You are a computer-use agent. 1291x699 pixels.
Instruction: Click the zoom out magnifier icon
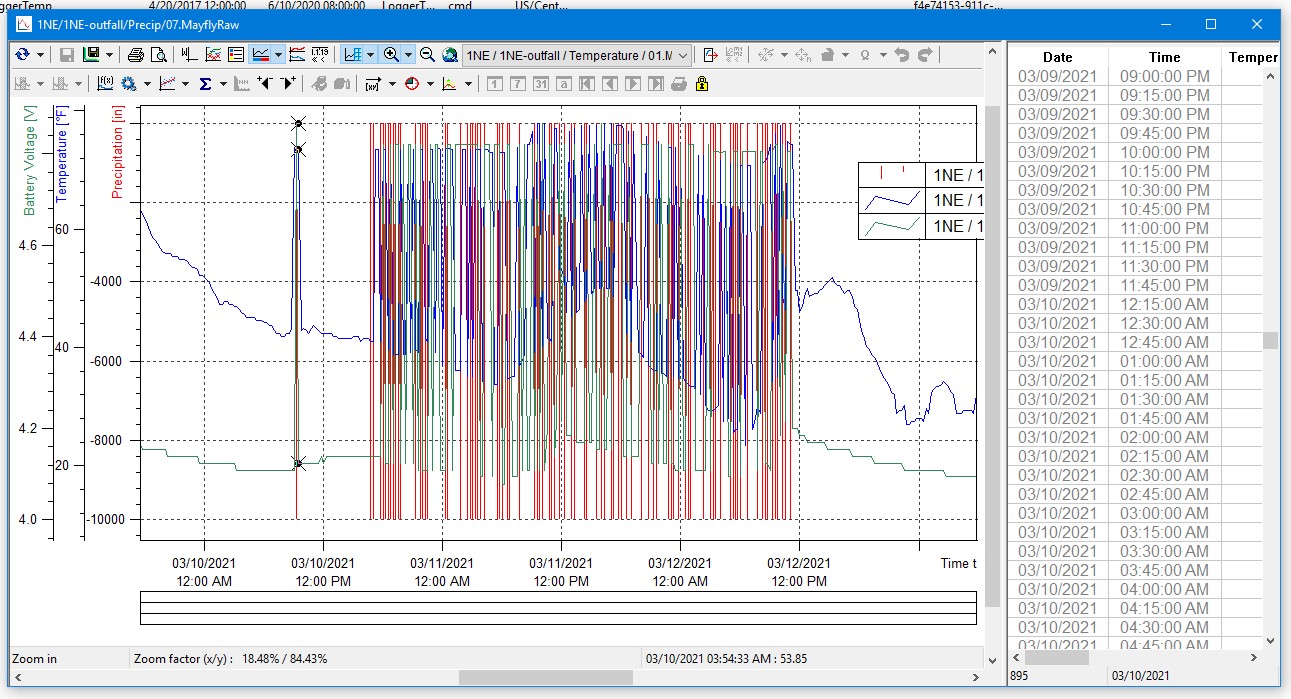[x=427, y=55]
